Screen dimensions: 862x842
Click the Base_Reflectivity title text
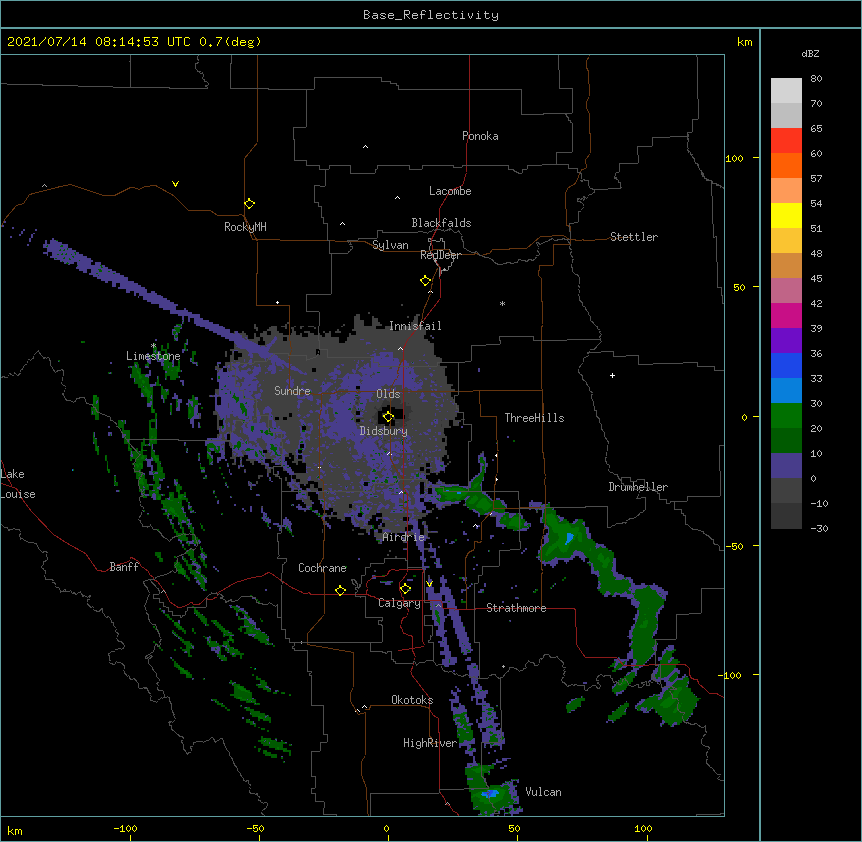[x=431, y=15]
